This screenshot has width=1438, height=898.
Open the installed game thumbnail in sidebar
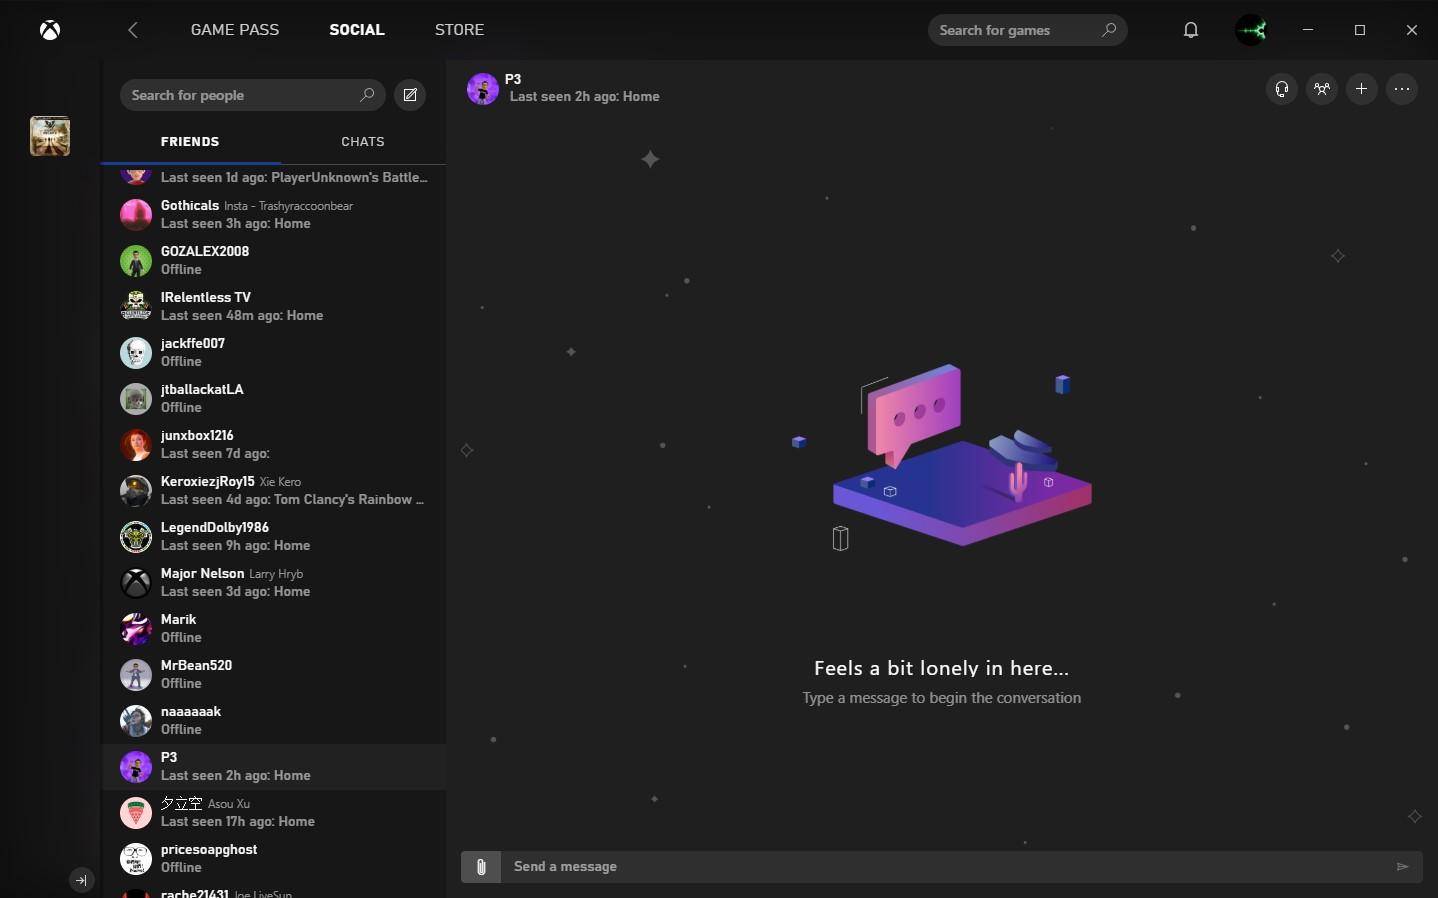click(50, 136)
